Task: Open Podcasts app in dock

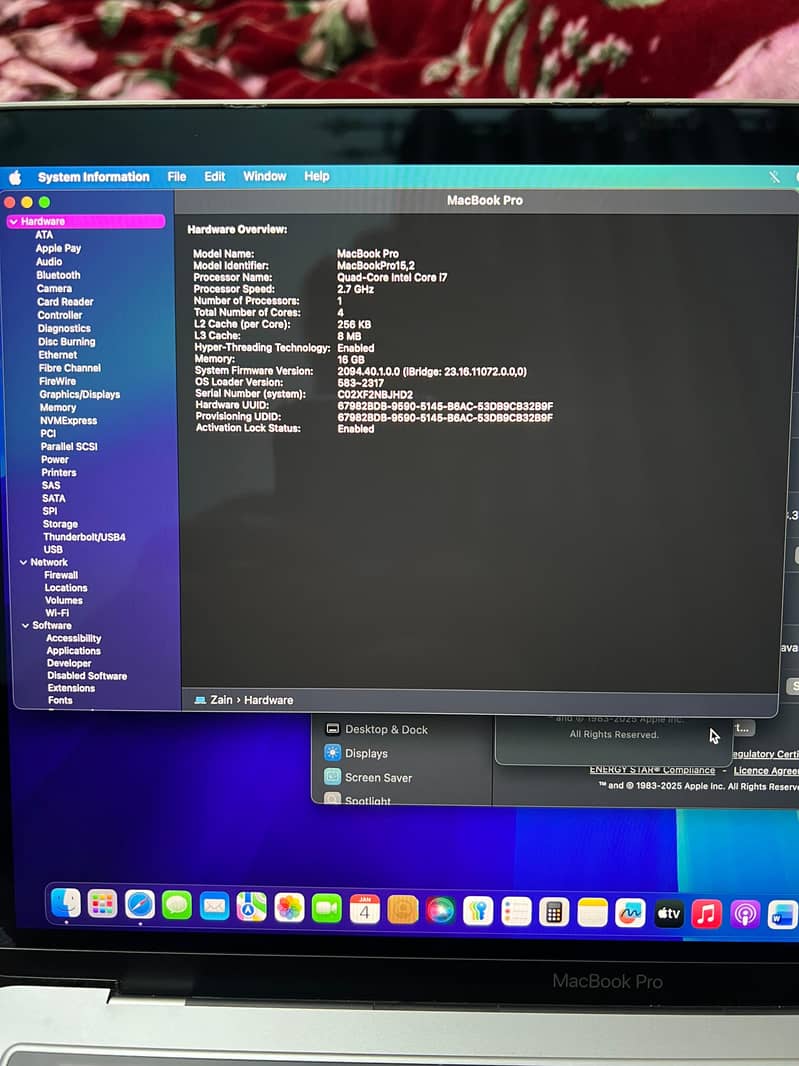Action: [x=745, y=915]
